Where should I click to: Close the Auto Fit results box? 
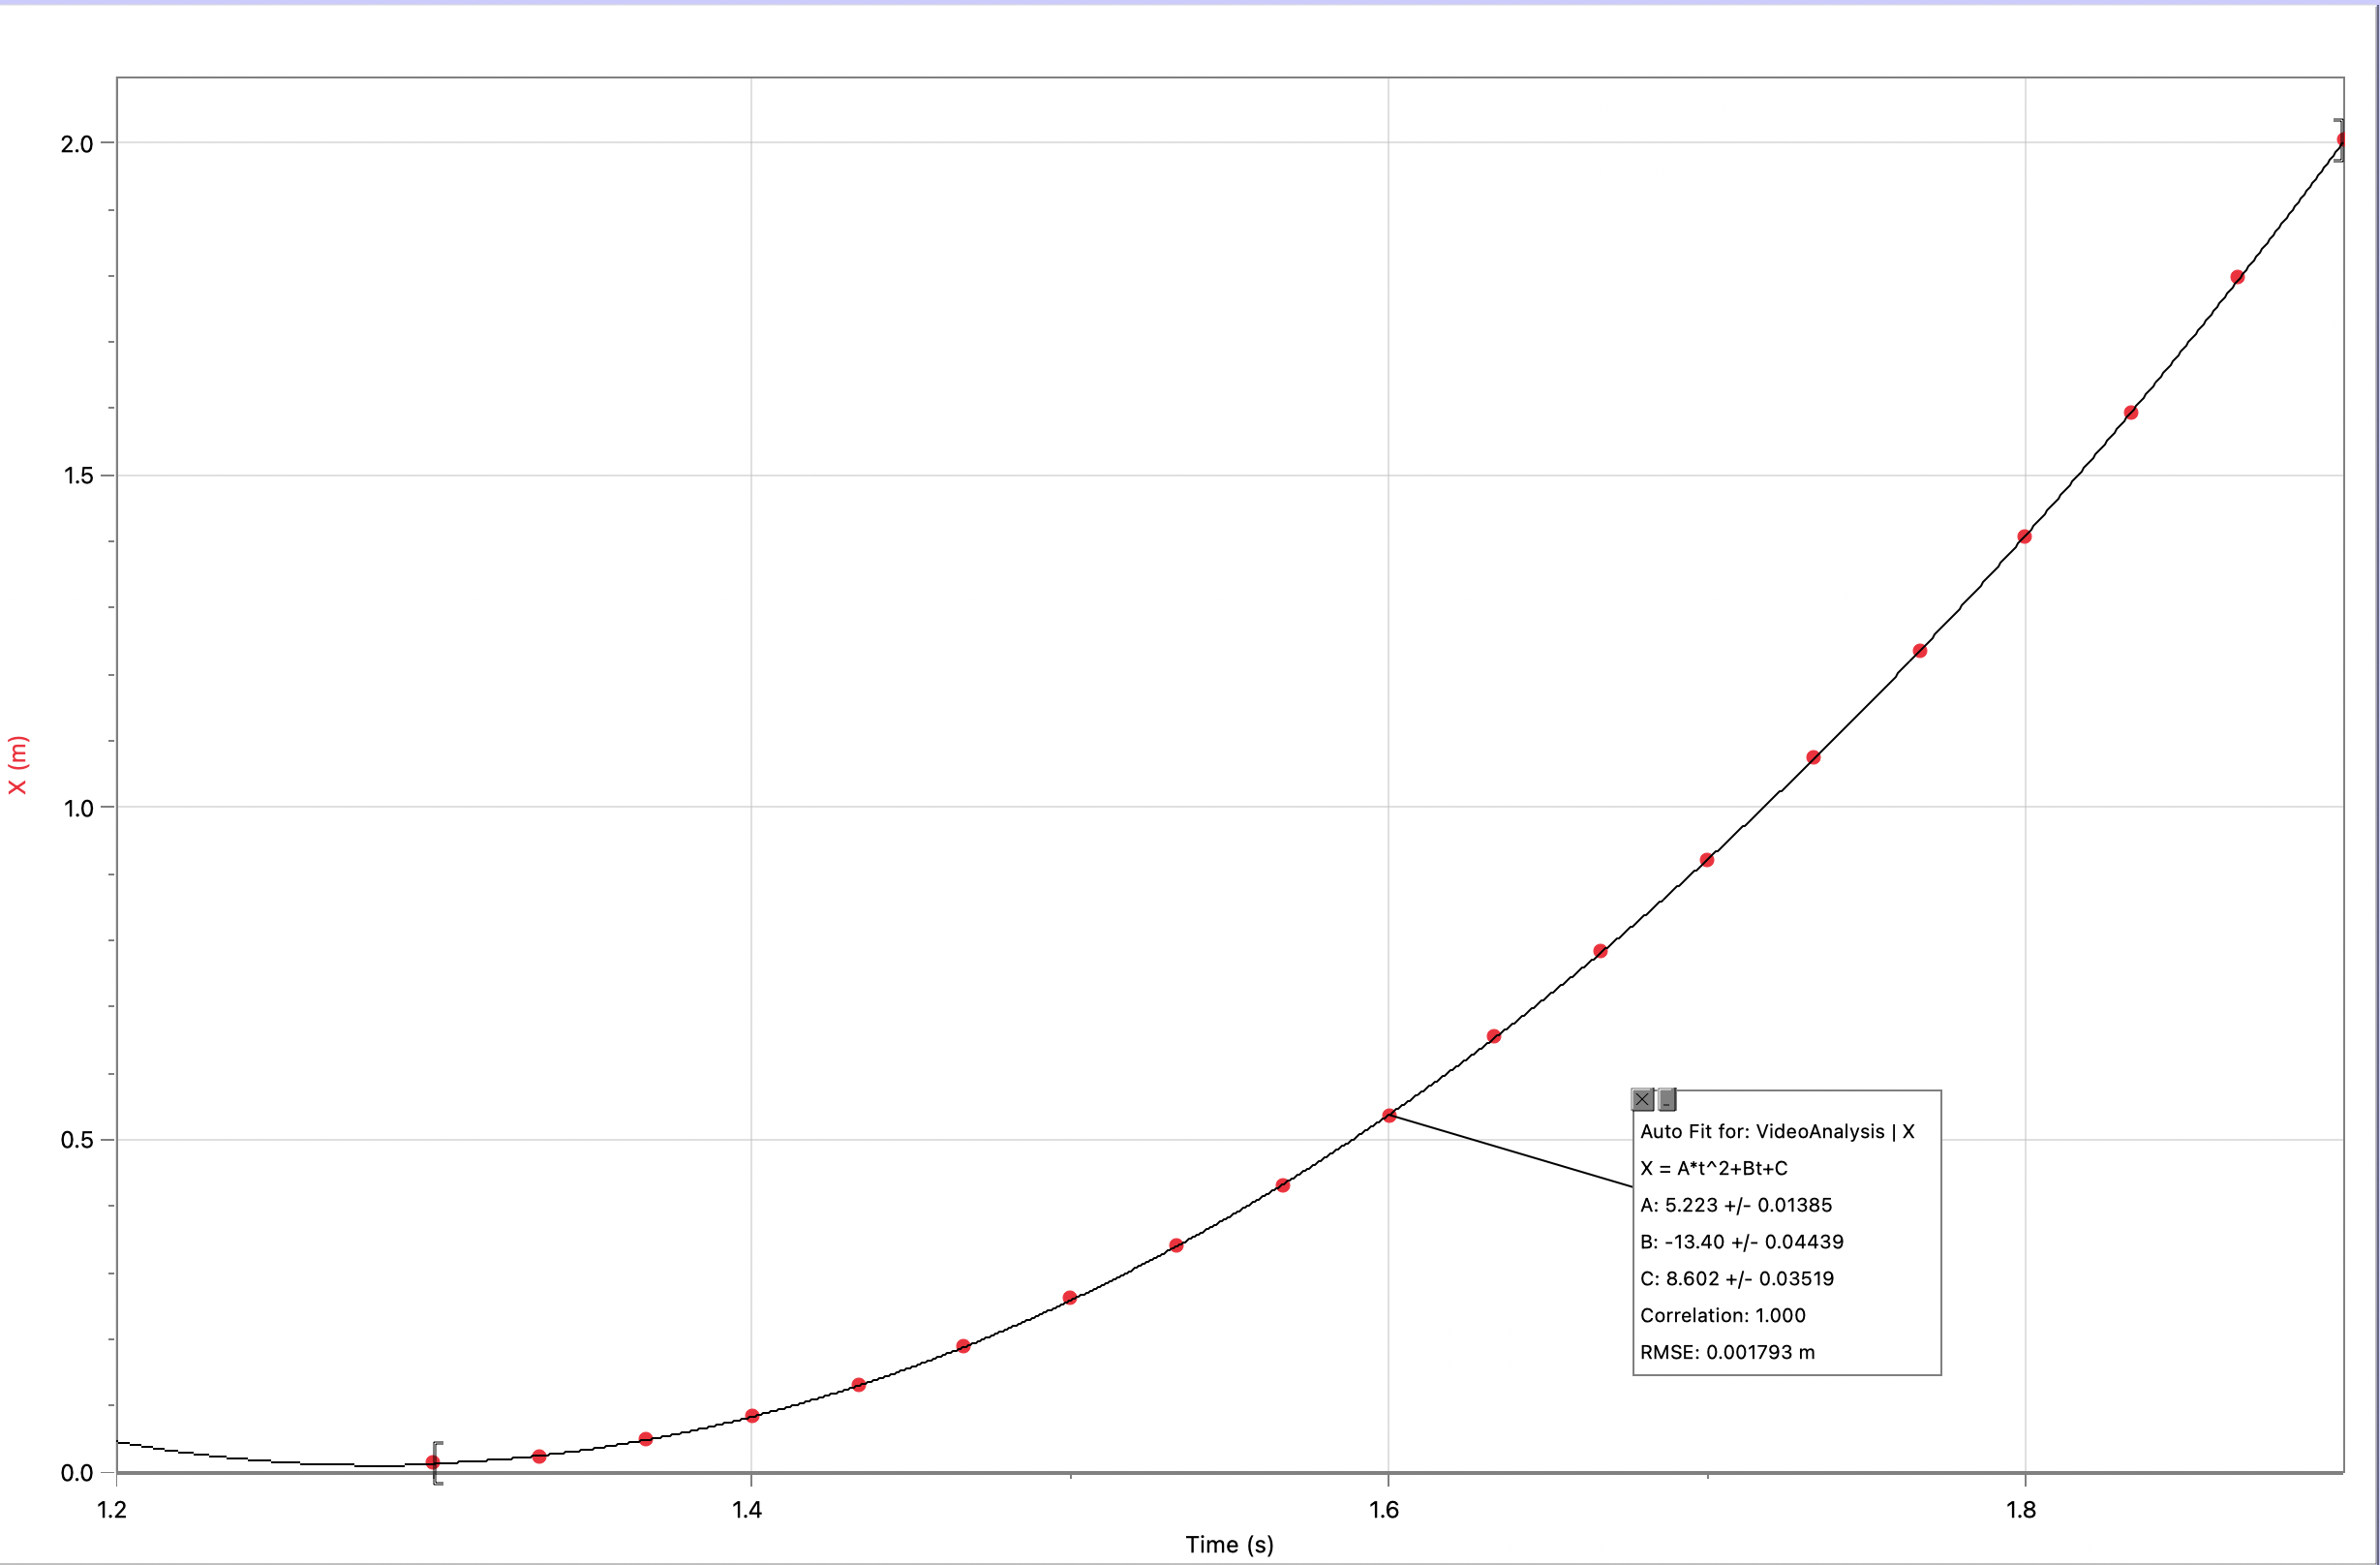[1643, 1099]
